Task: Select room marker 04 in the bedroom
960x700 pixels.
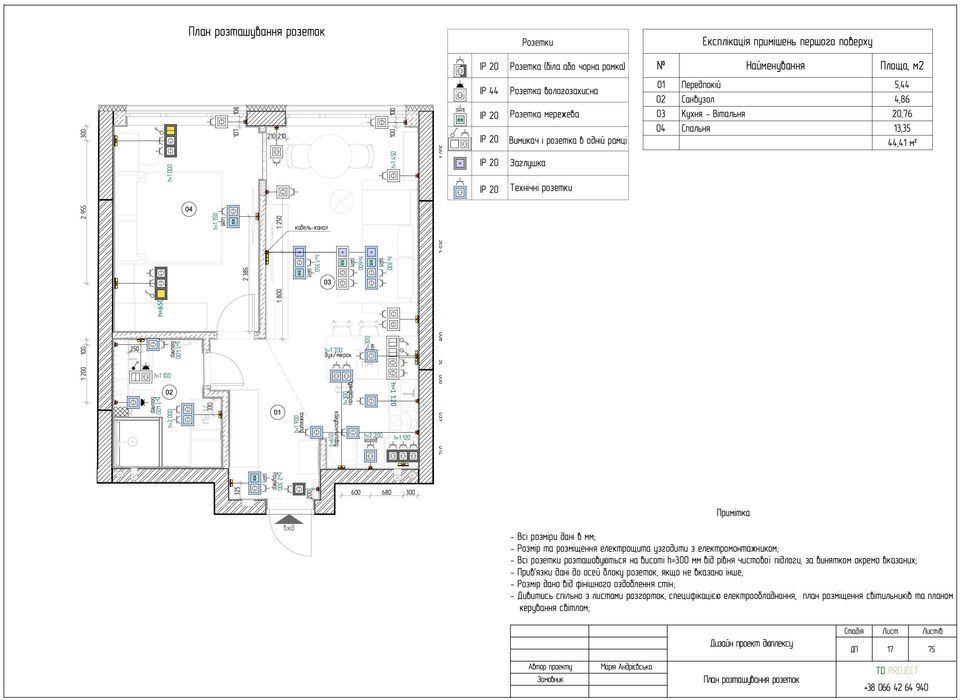Action: [x=189, y=209]
